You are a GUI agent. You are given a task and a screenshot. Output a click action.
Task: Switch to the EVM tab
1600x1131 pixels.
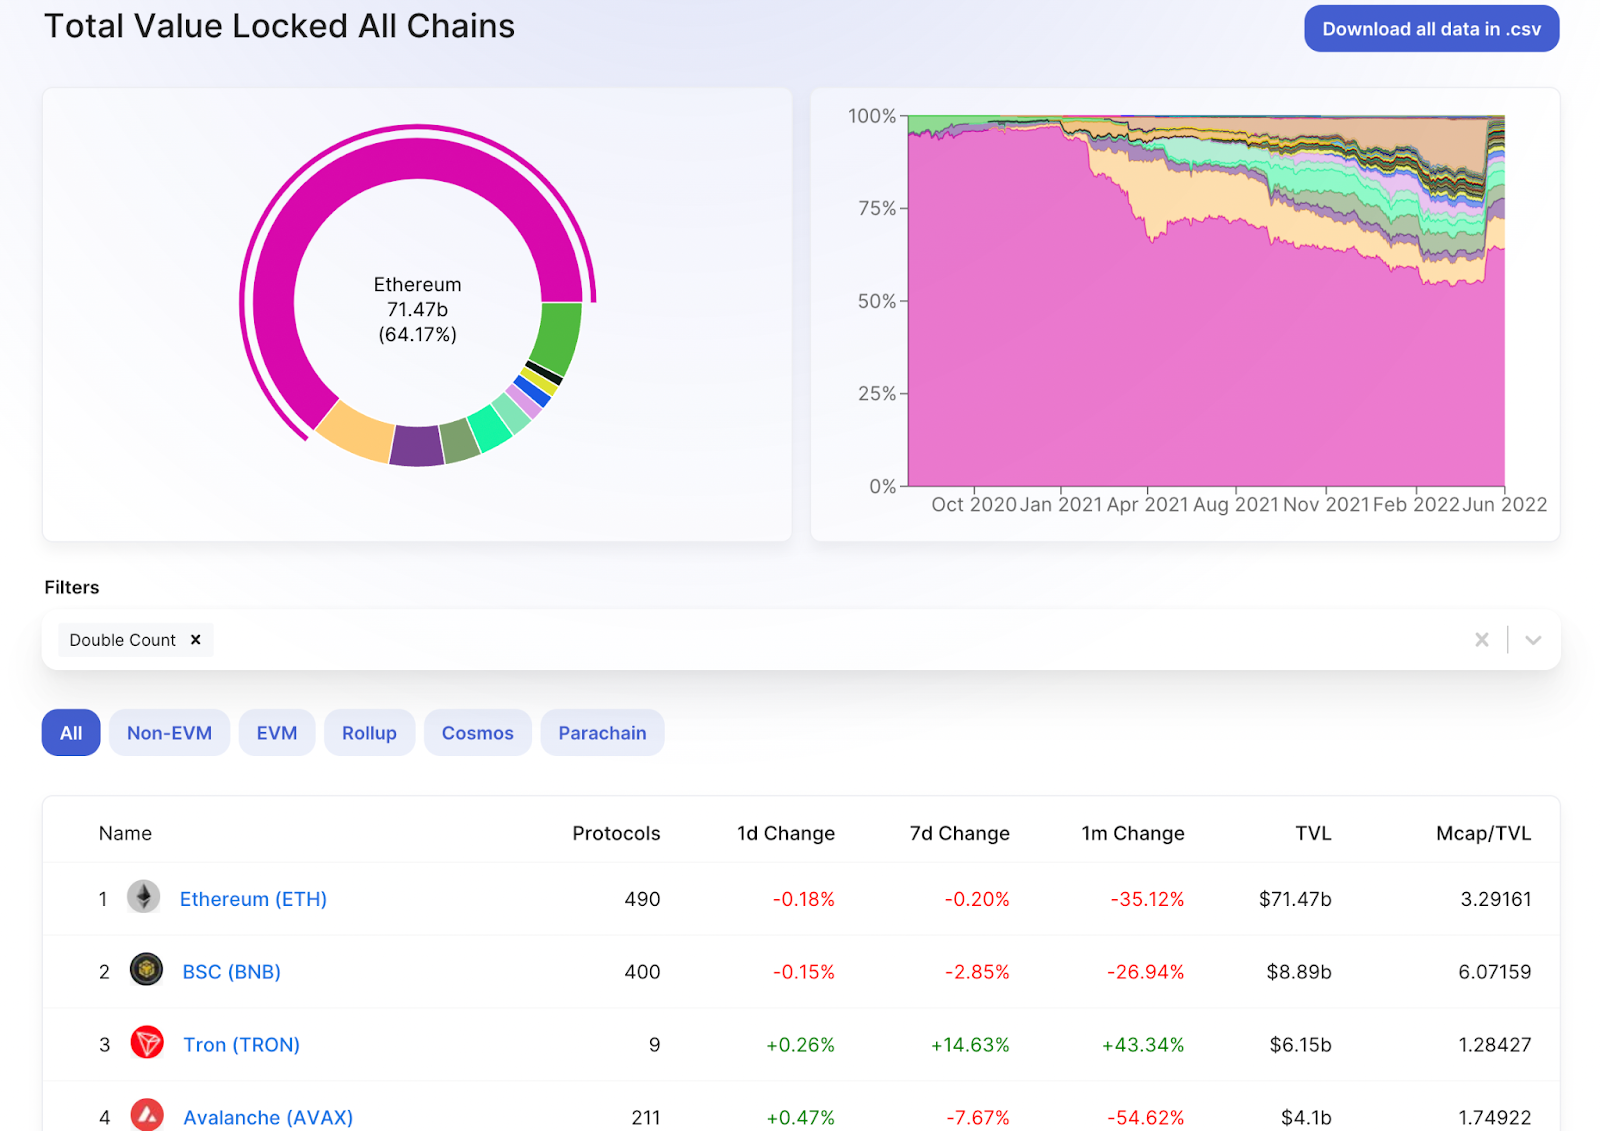(x=277, y=733)
